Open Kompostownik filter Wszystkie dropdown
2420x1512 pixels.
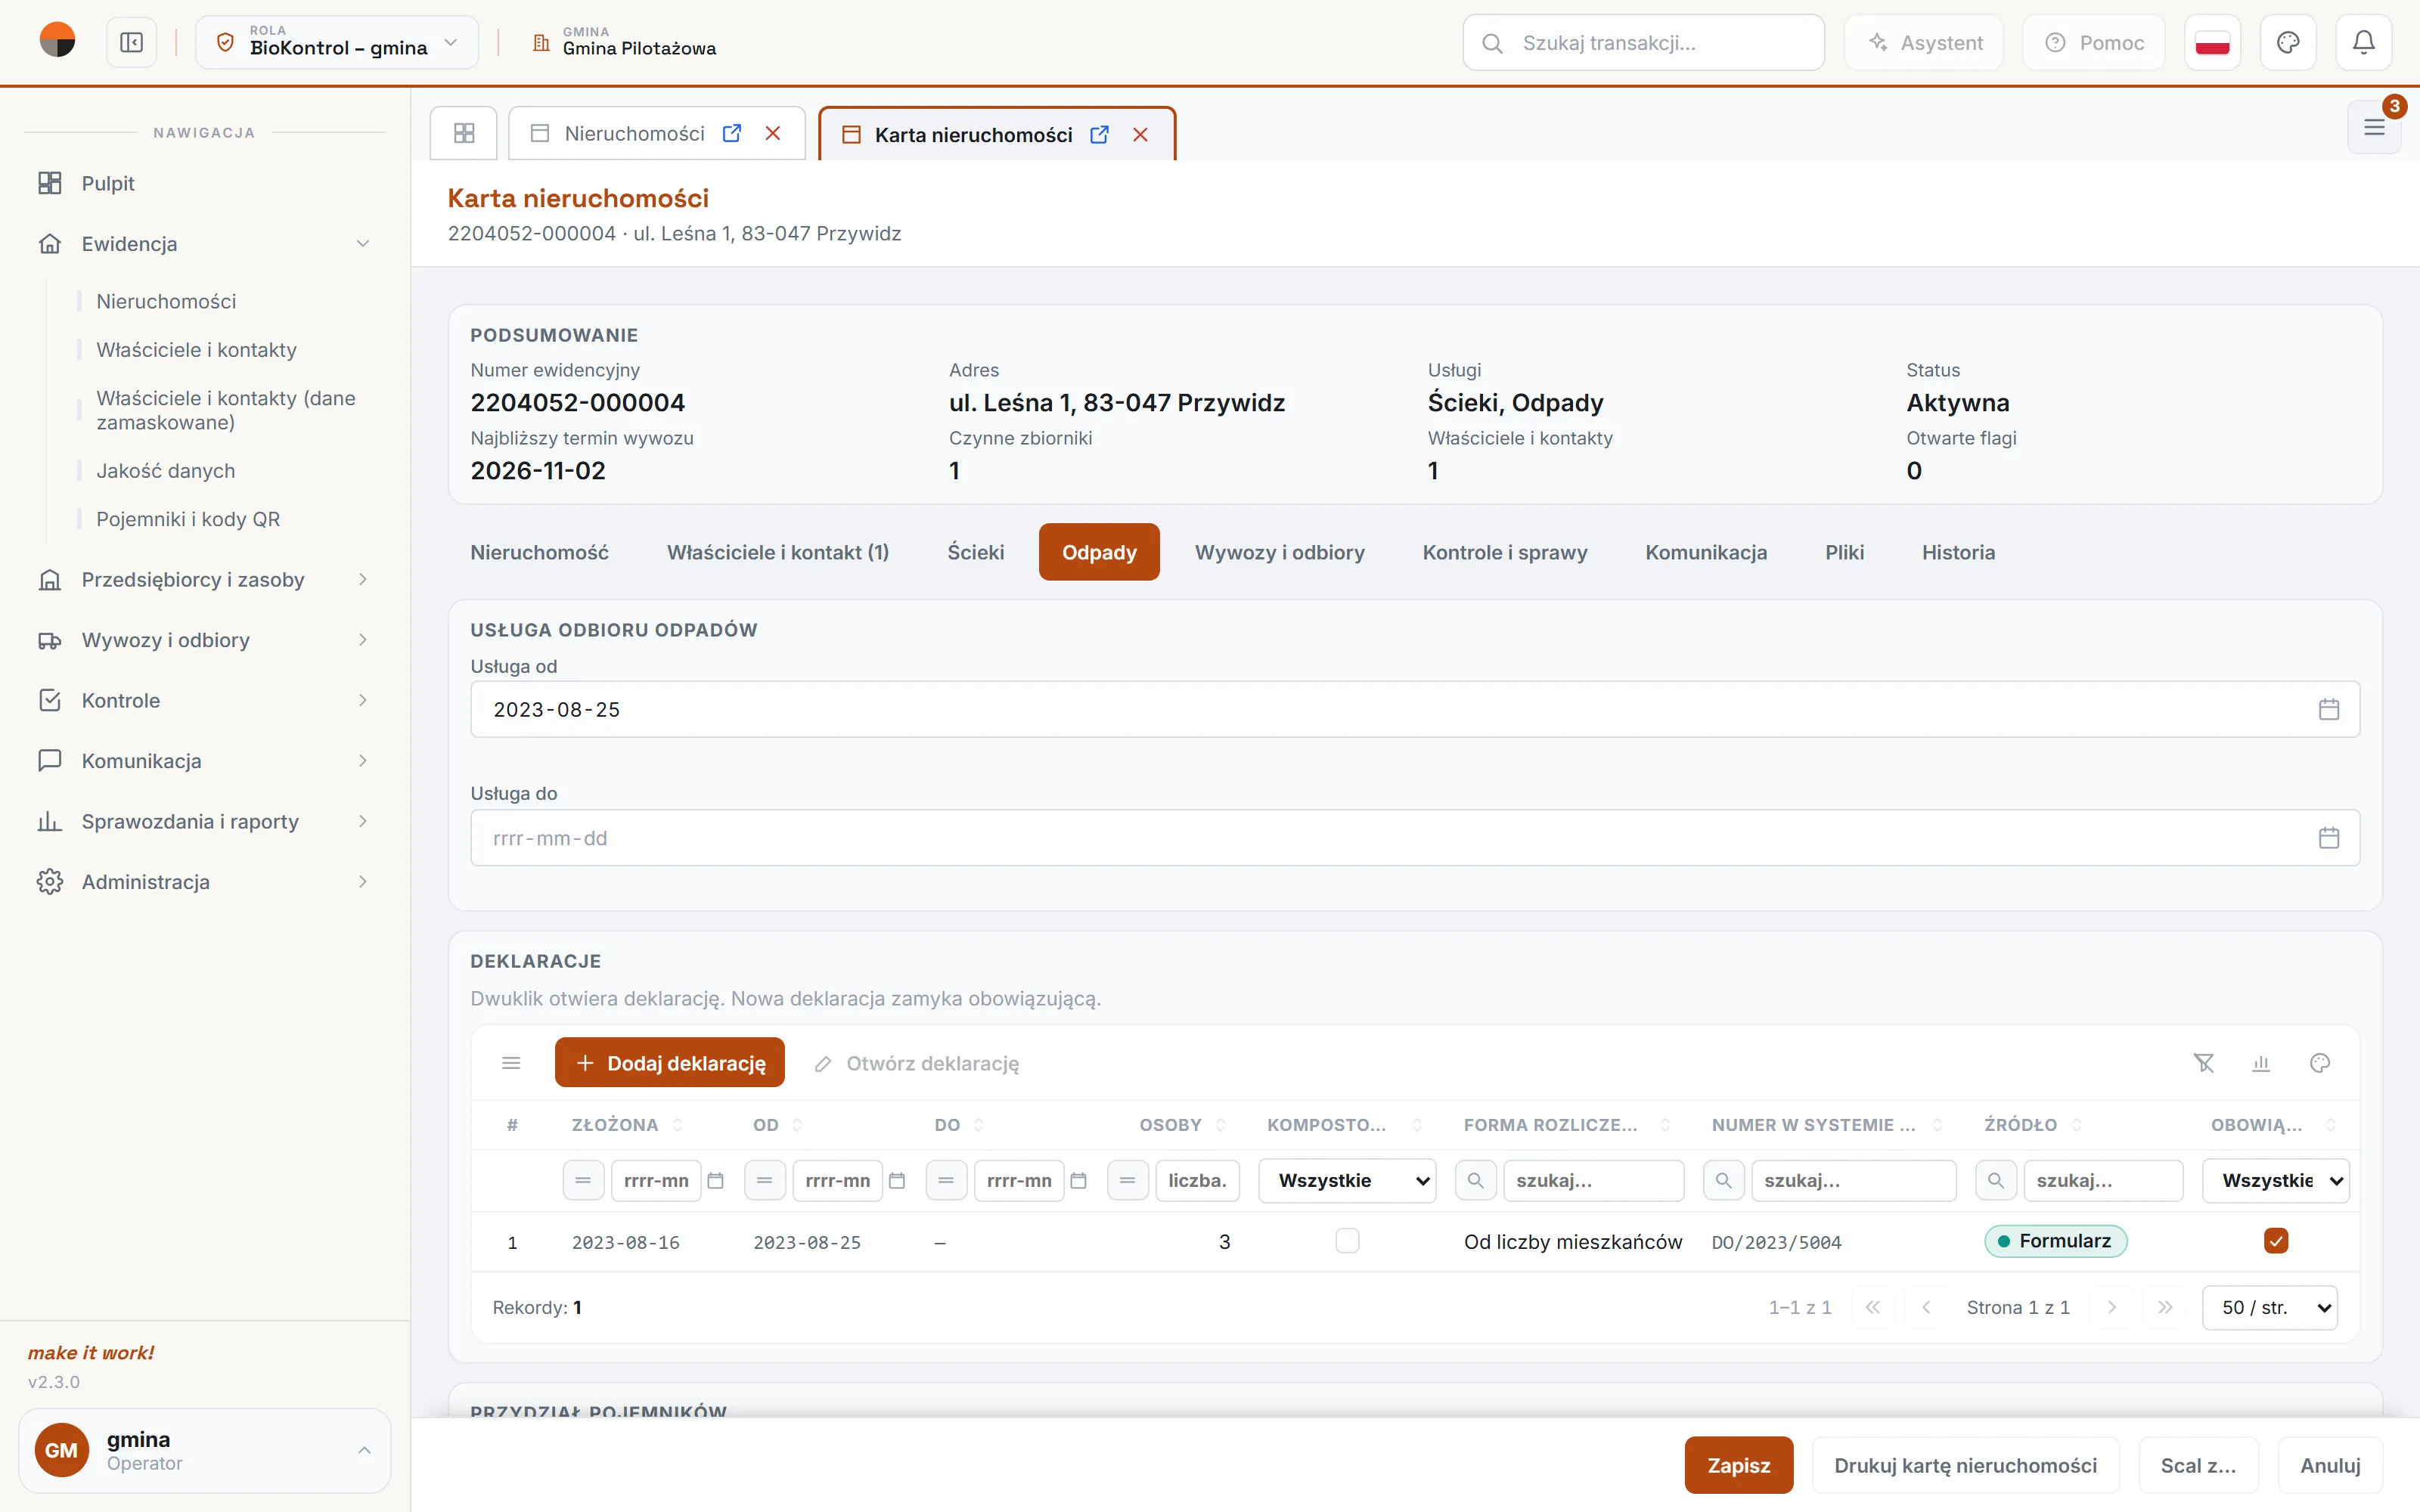pyautogui.click(x=1347, y=1181)
